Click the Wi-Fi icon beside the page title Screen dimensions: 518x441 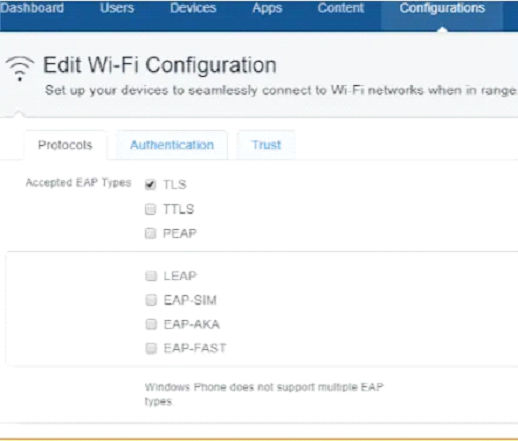20,68
